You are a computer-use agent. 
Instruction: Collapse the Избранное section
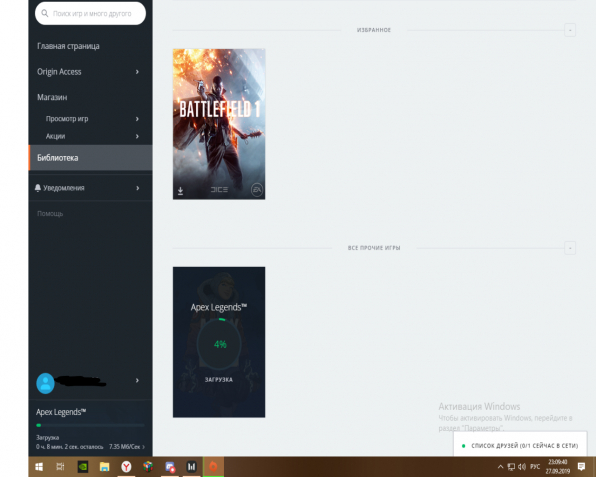coord(570,30)
